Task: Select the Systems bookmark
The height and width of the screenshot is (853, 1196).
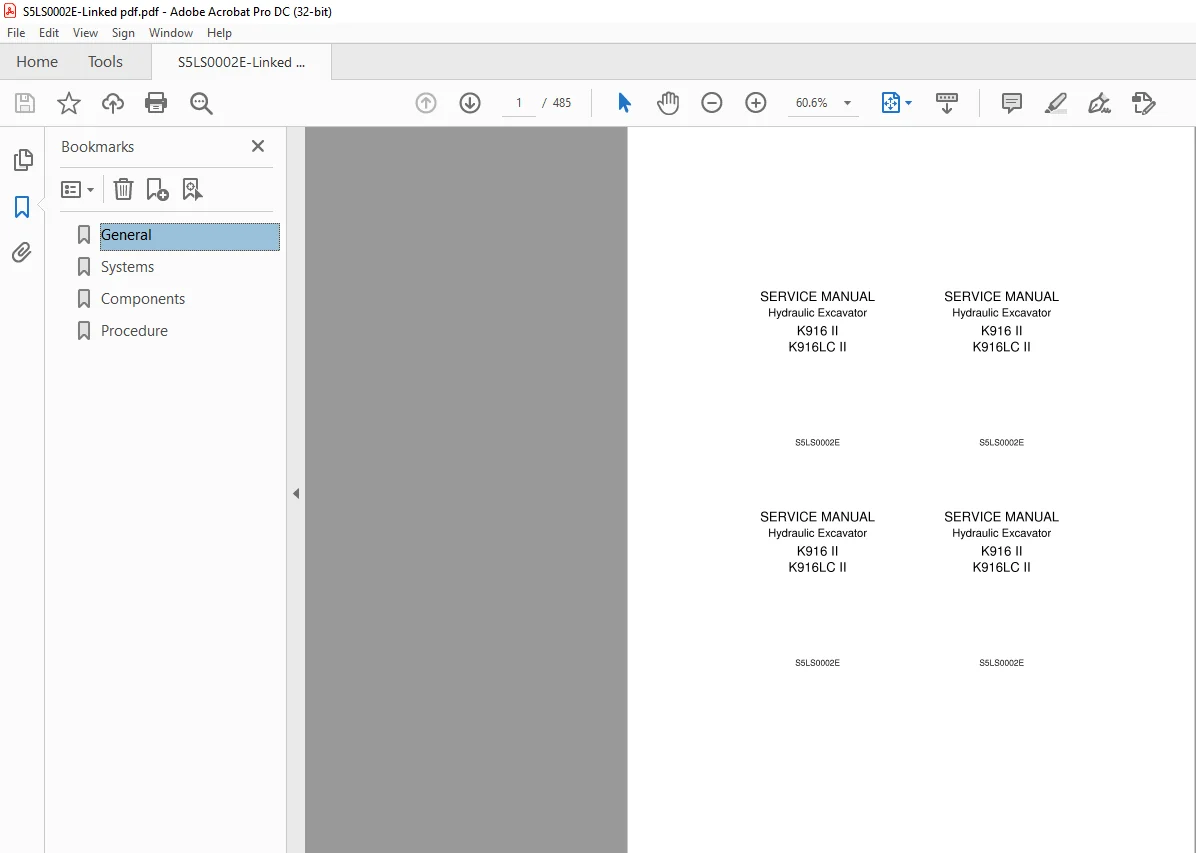Action: click(127, 267)
